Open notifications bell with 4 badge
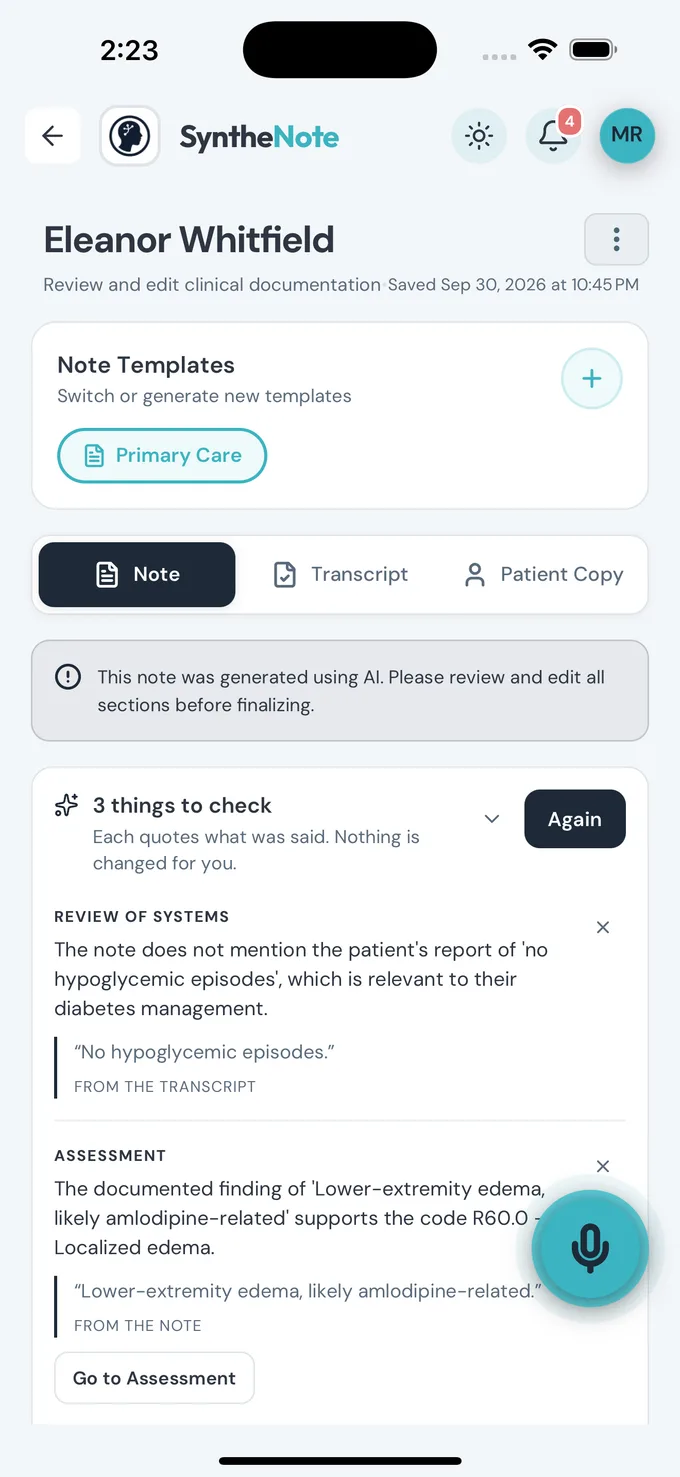Screen dimensions: 680x1477 pos(554,136)
